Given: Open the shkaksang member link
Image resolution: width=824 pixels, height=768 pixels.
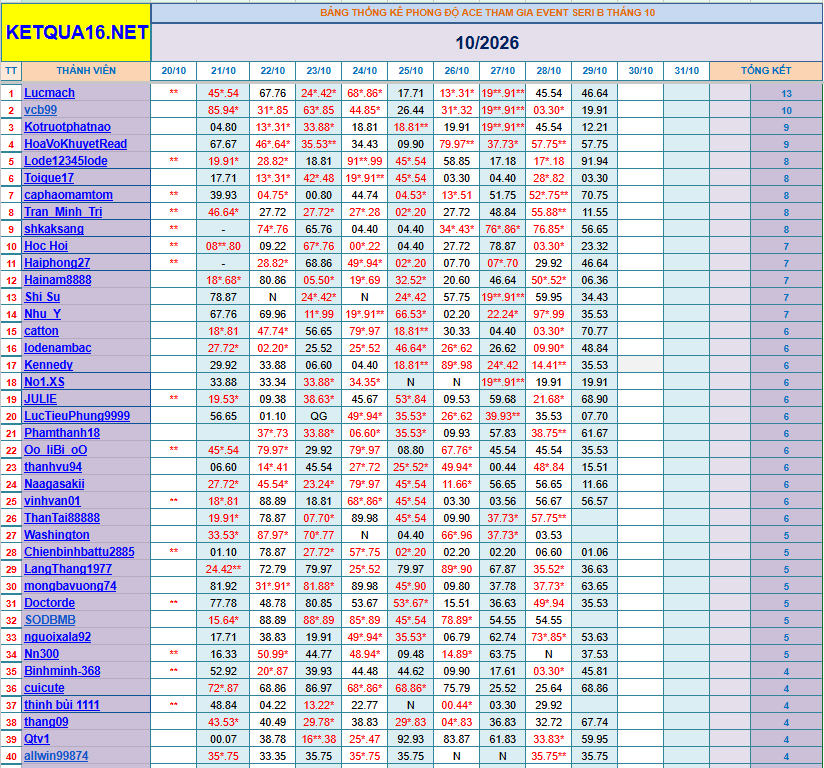Looking at the screenshot, I should pos(54,229).
